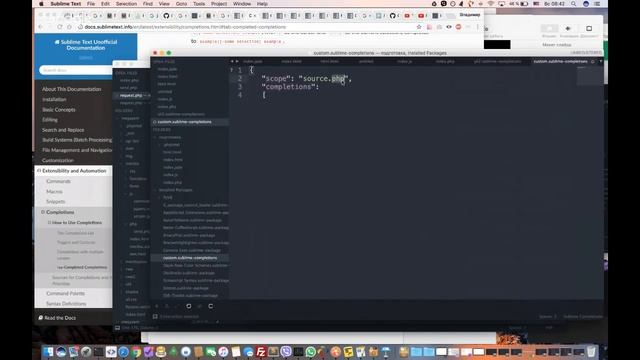
Task: Bookmark page with the star icon
Action: [x=419, y=27]
